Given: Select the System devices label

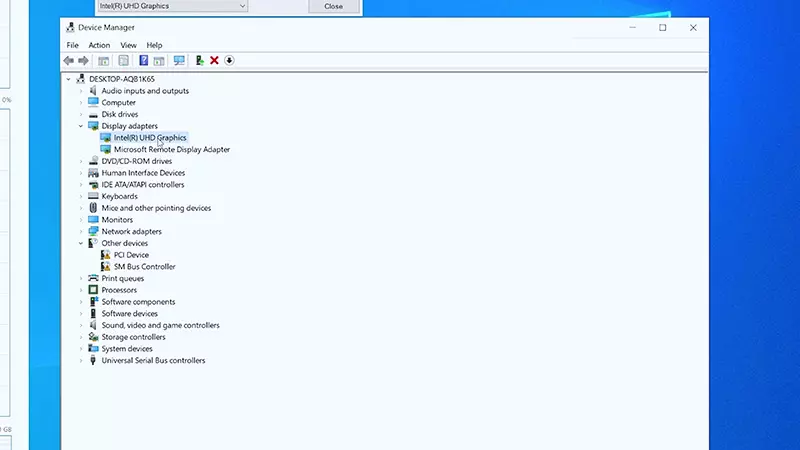Looking at the screenshot, I should coord(127,349).
